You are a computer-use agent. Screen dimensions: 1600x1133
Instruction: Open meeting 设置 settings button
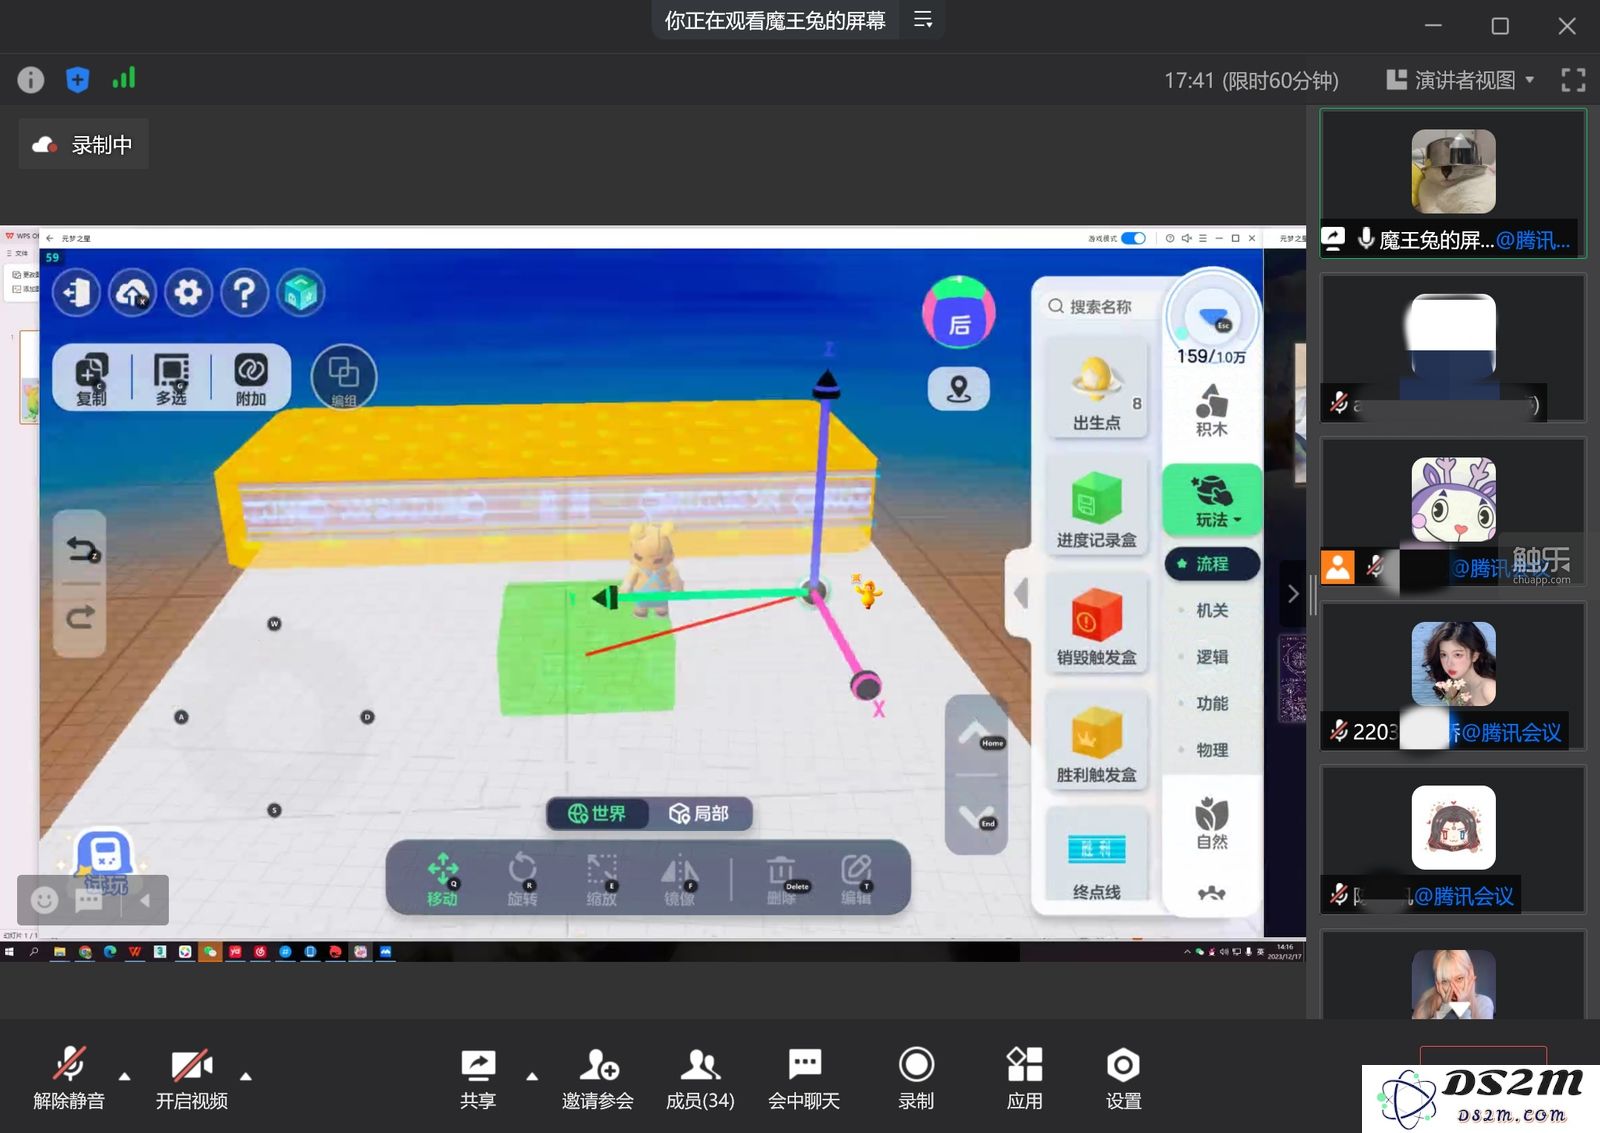[x=1123, y=1078]
